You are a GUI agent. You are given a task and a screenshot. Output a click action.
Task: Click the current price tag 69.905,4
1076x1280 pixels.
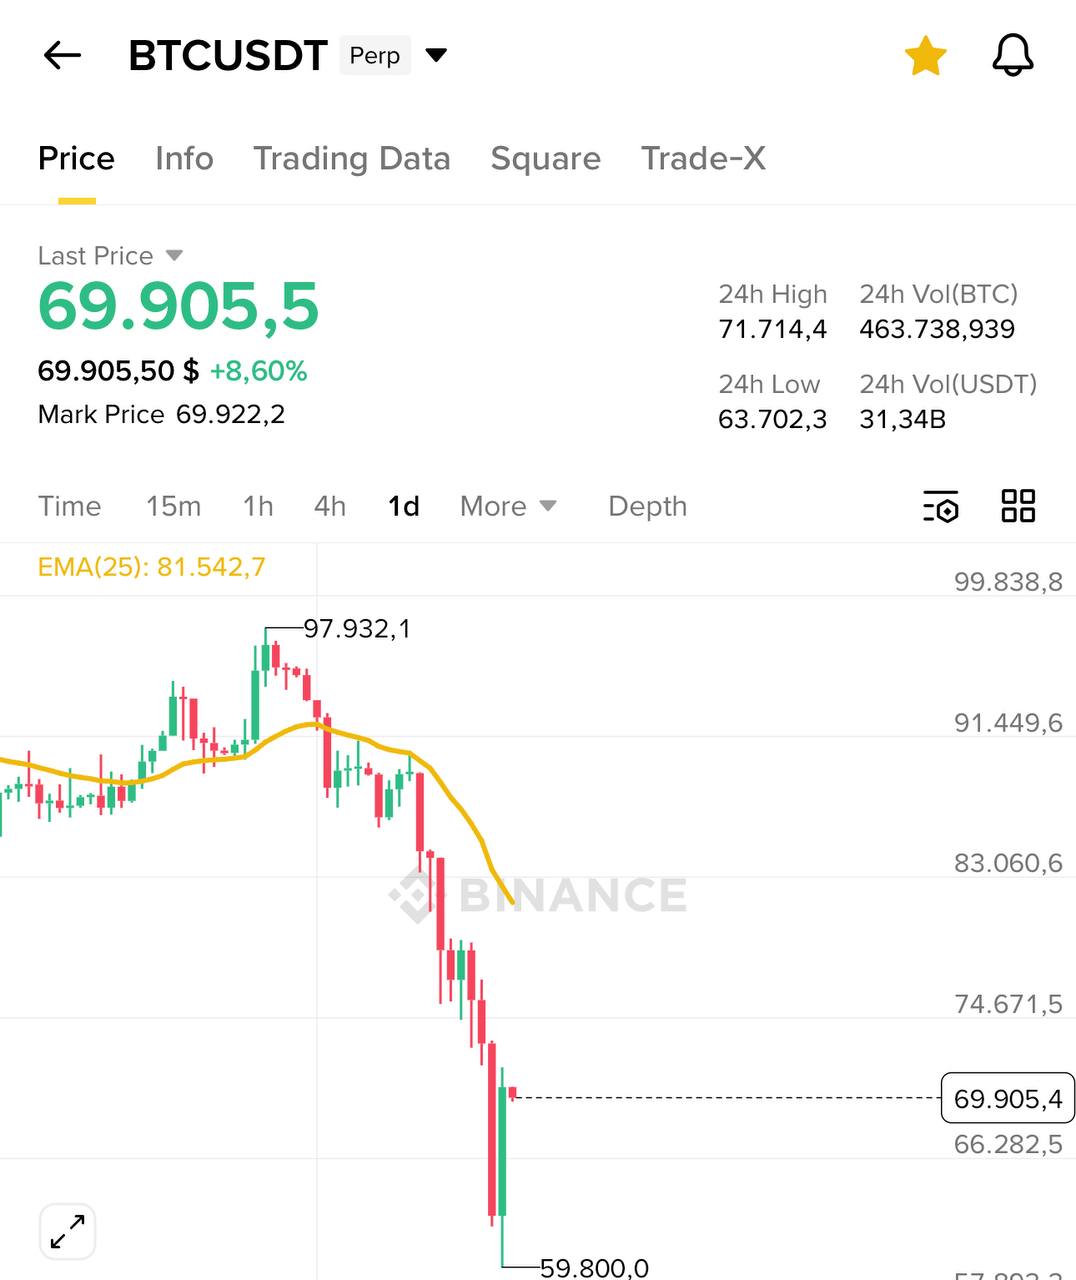[x=1007, y=1099]
